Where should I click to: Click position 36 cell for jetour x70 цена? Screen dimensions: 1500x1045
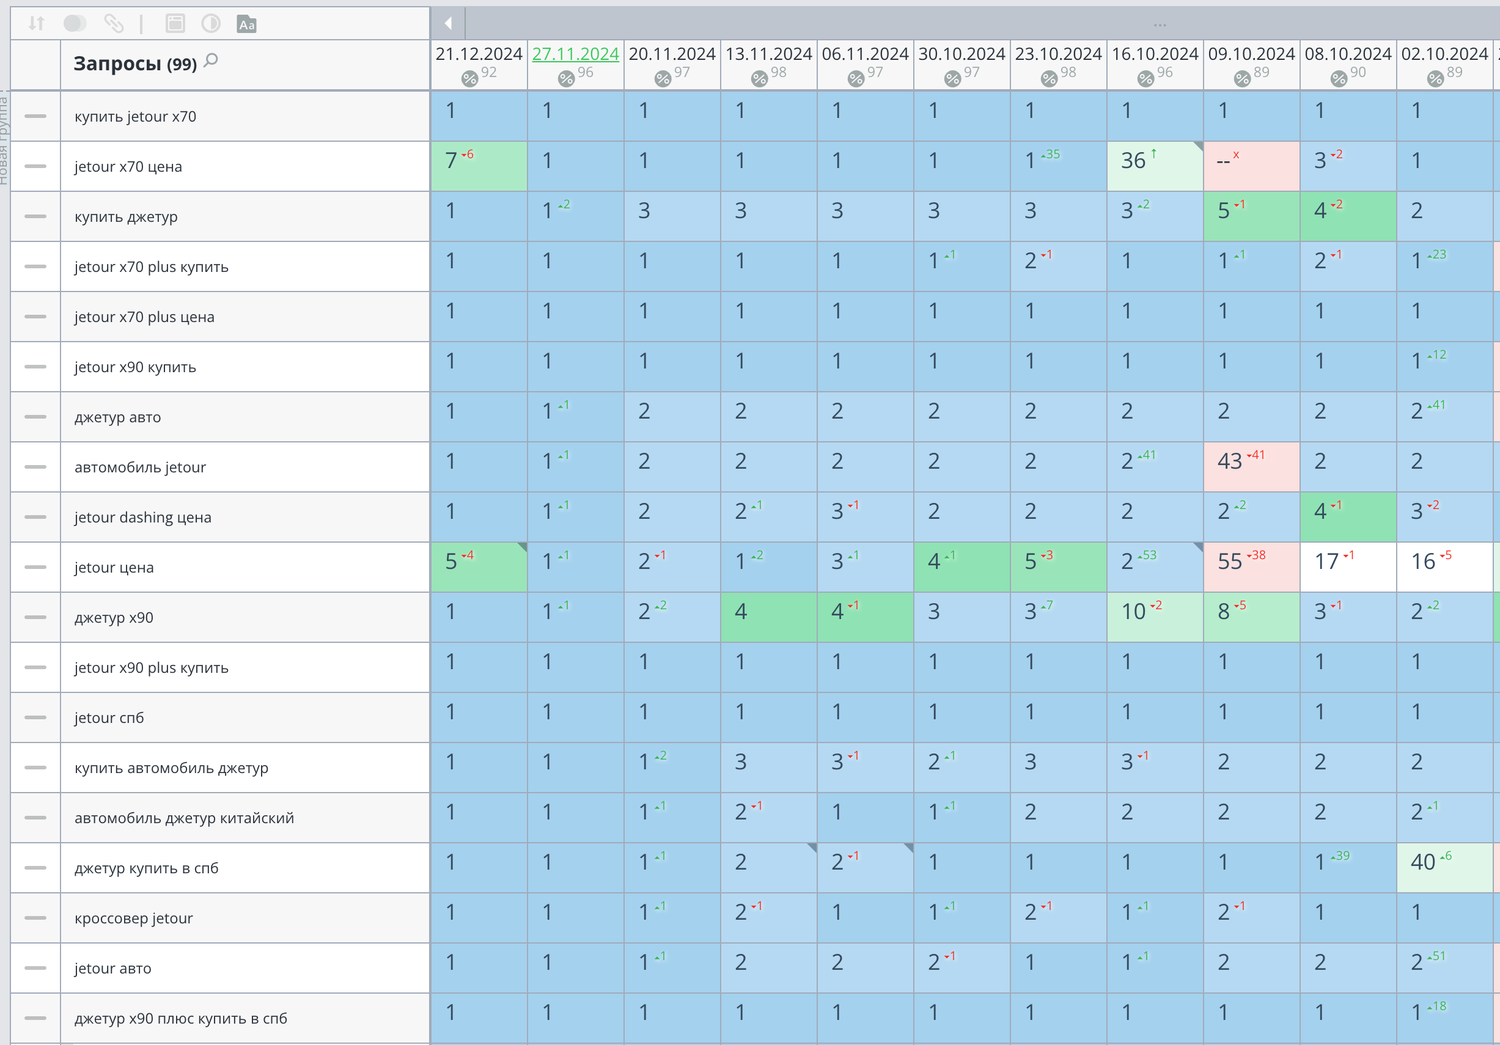tap(1155, 166)
